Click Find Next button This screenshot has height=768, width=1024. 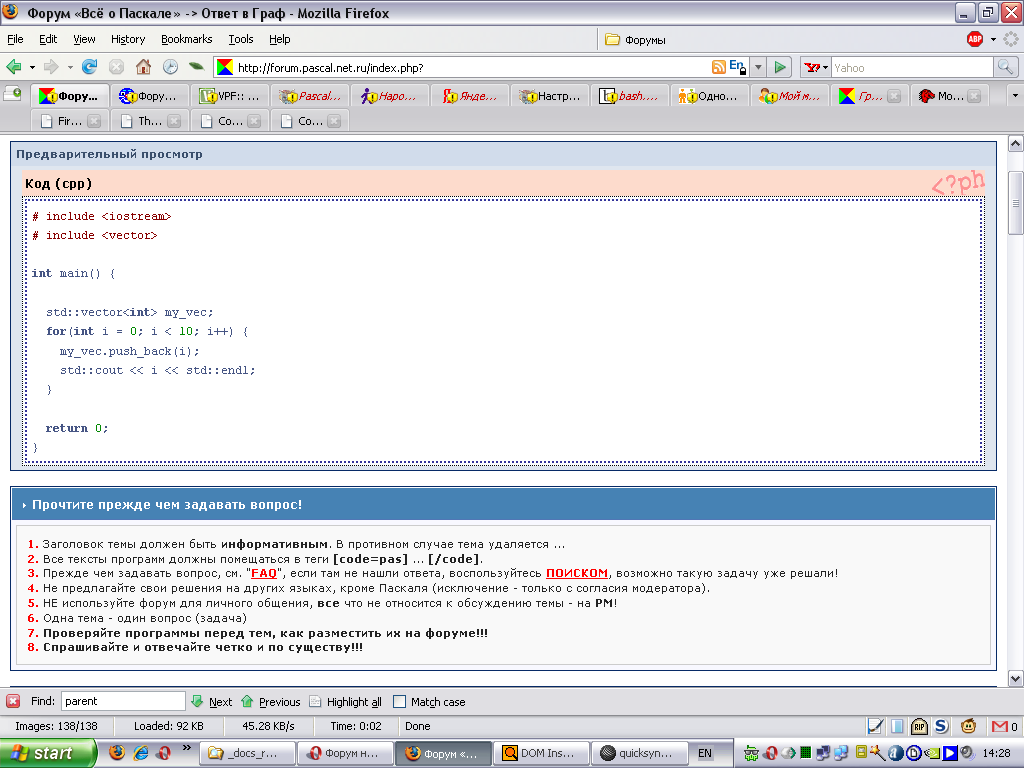click(x=212, y=702)
